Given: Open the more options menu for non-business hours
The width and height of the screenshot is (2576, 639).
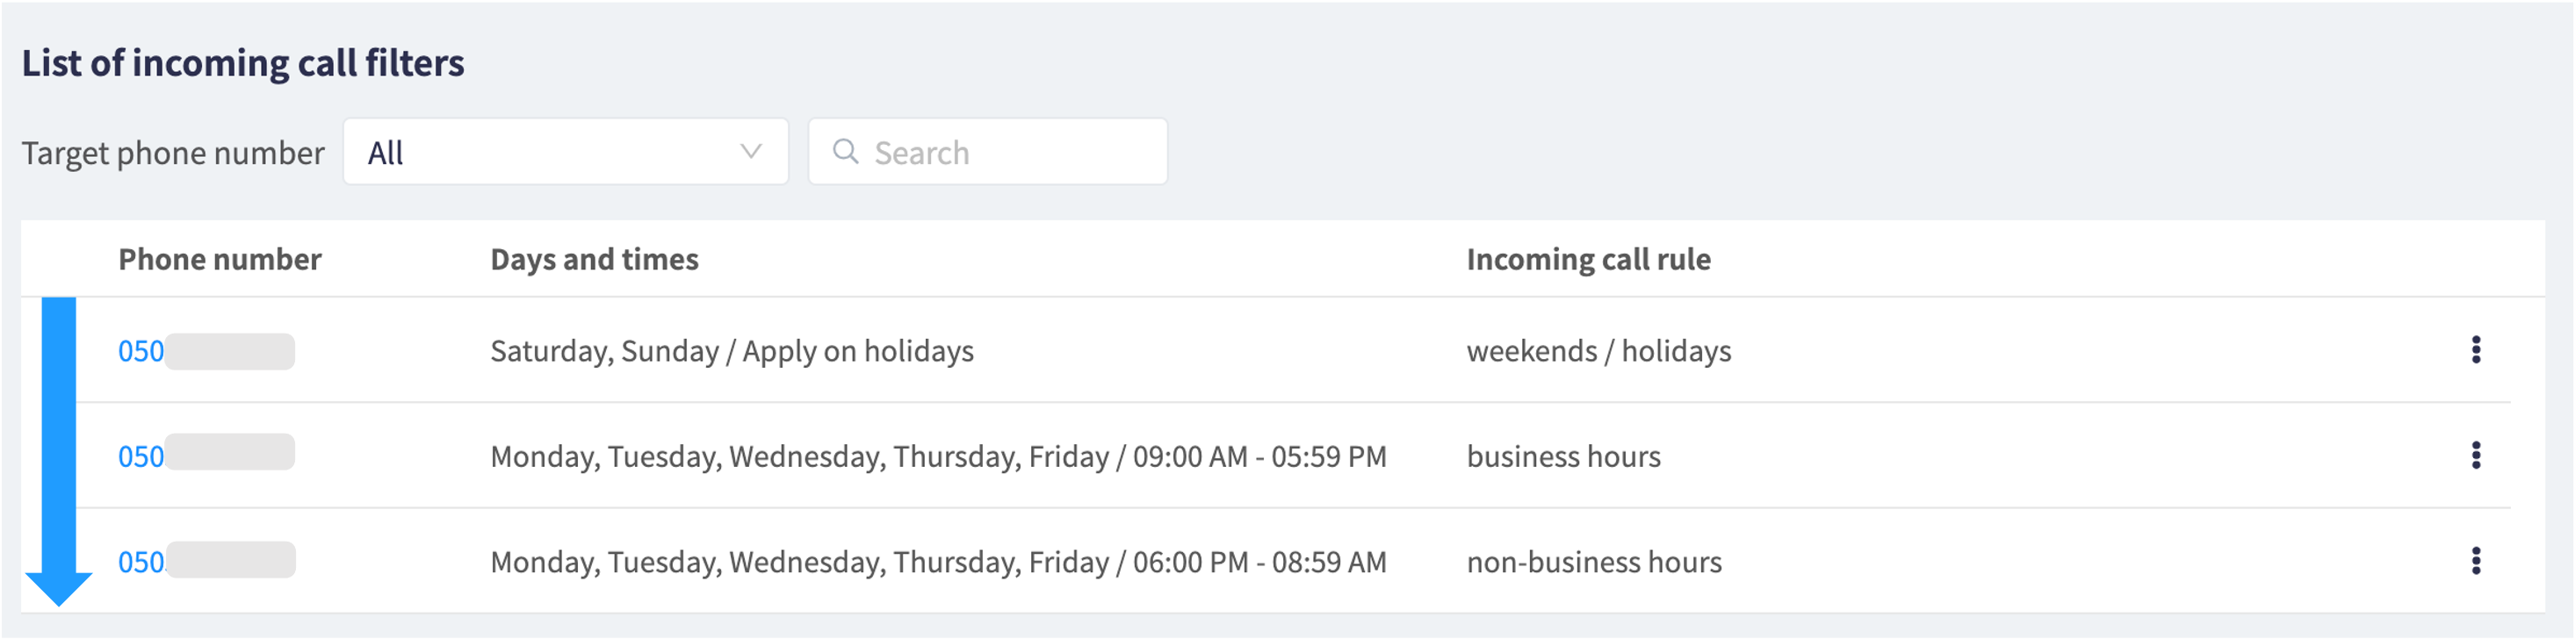Looking at the screenshot, I should coord(2475,561).
